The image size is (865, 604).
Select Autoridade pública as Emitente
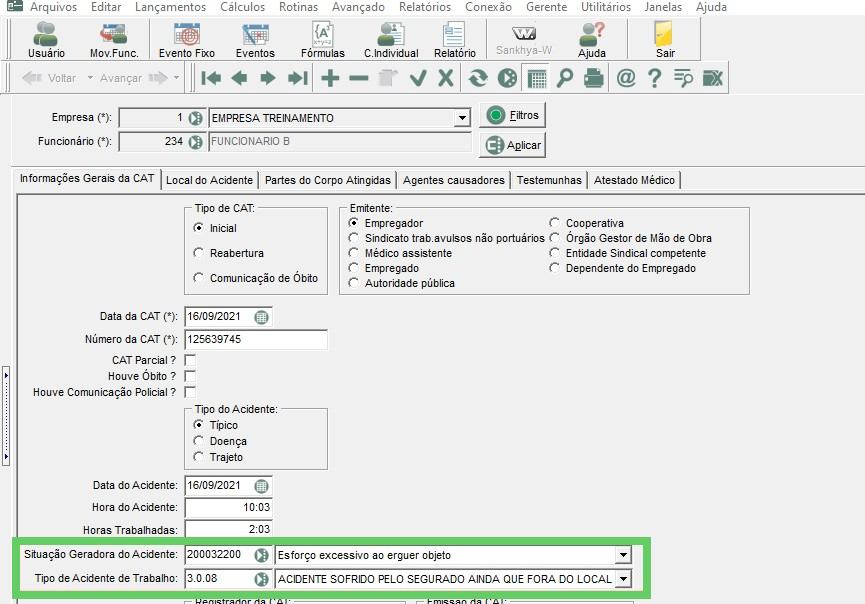coord(354,282)
